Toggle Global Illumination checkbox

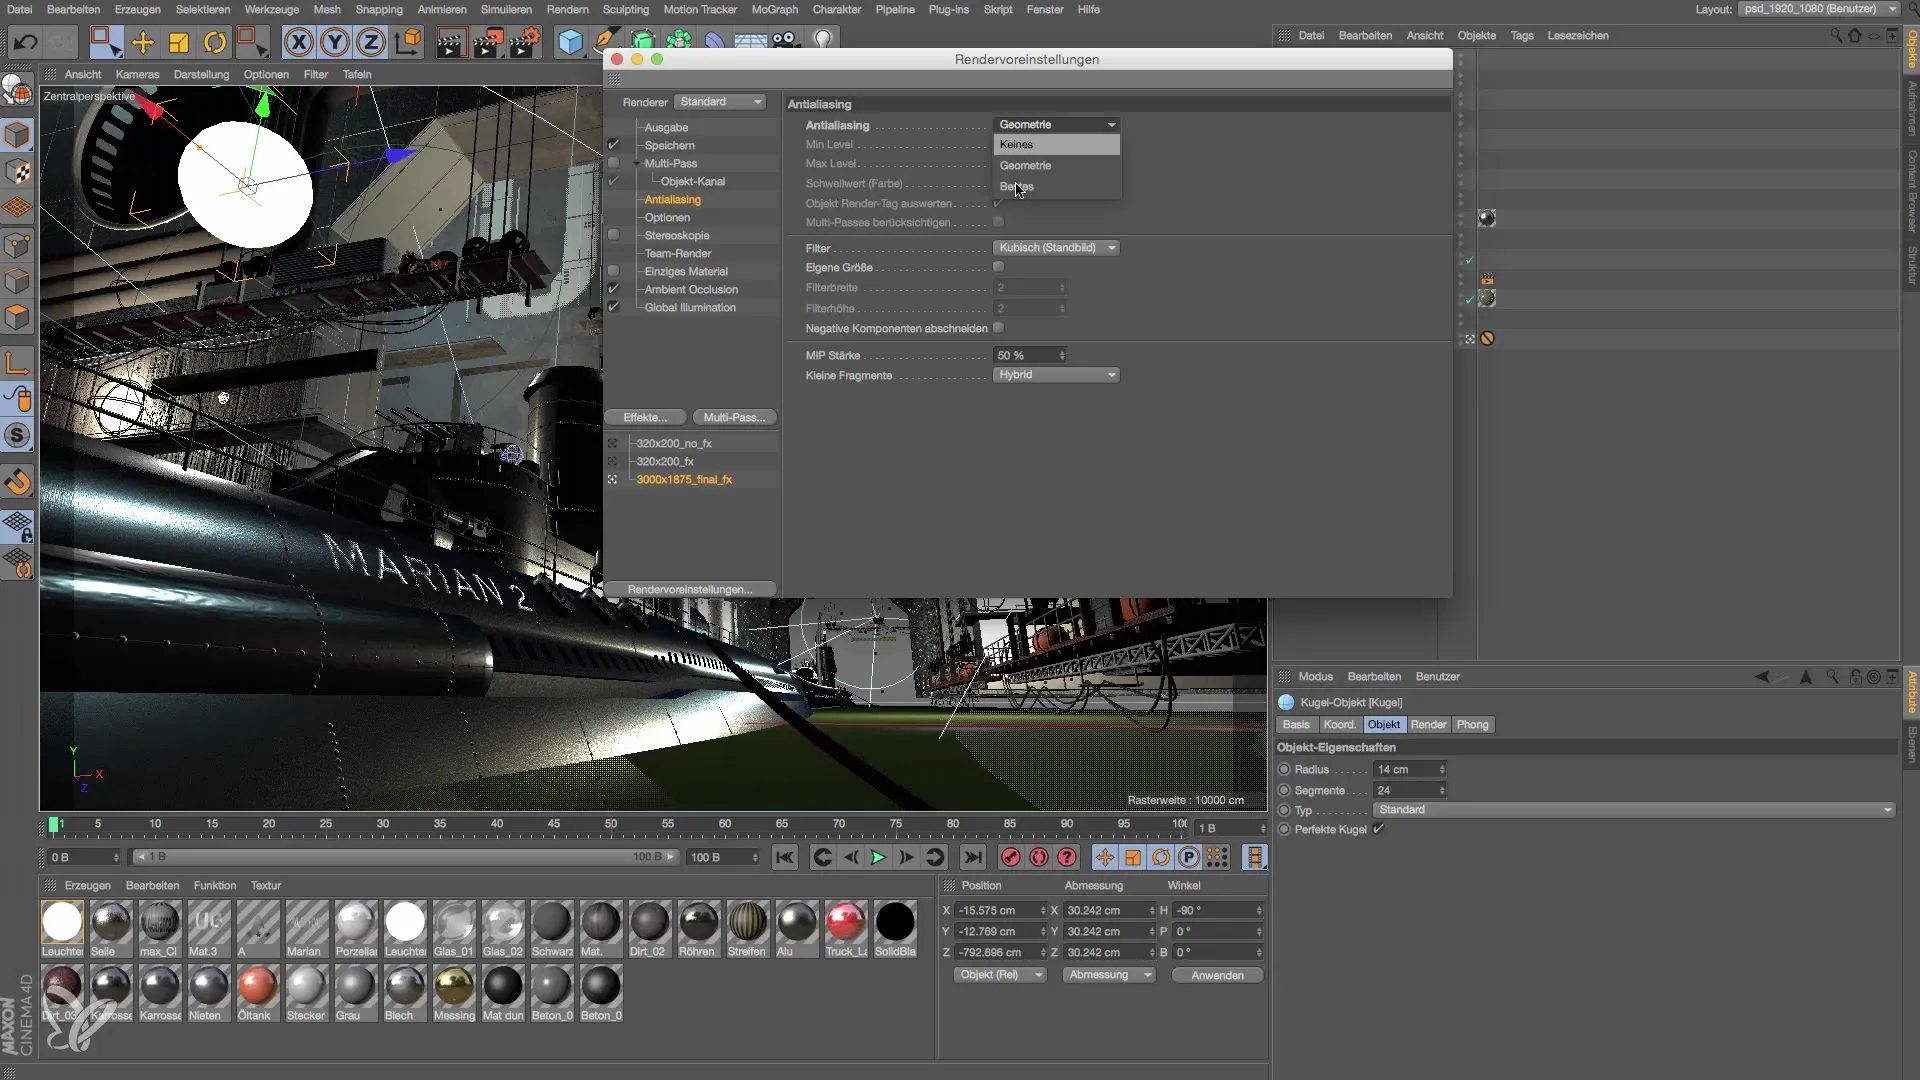(x=613, y=307)
